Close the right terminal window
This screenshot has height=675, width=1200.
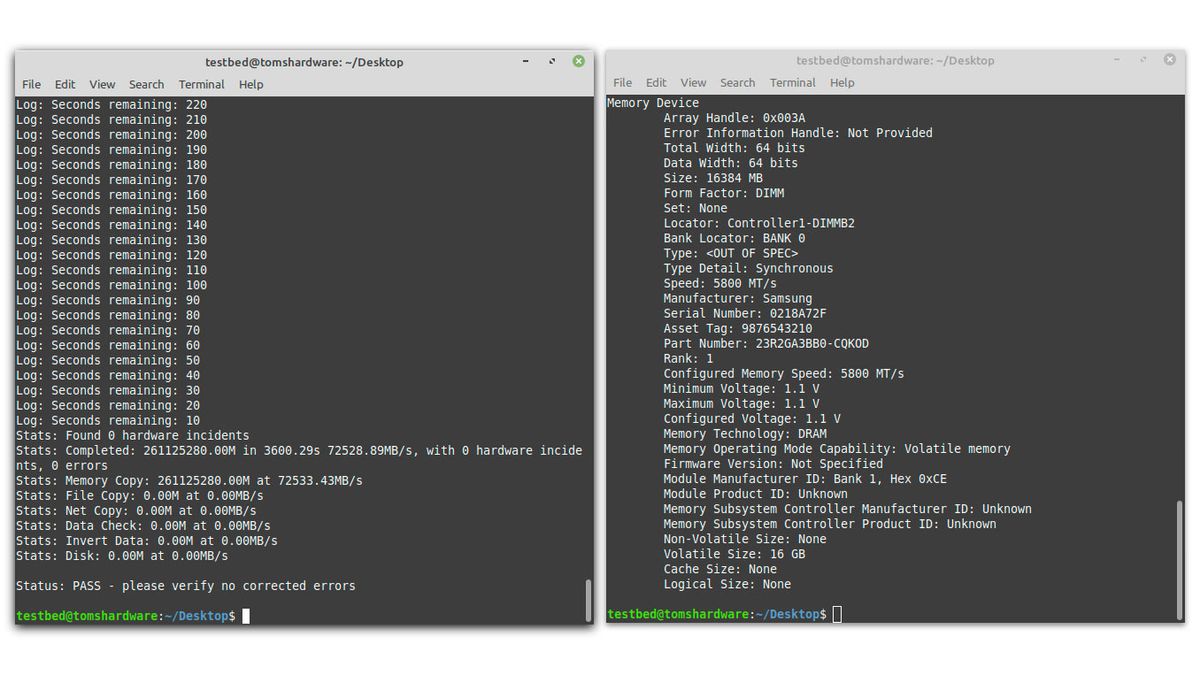pos(1169,60)
